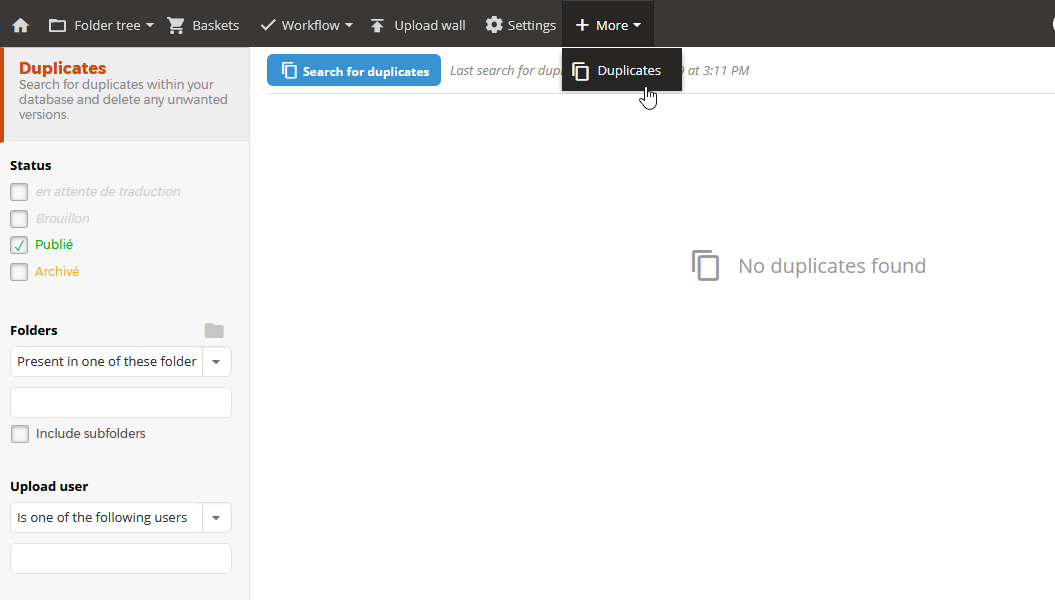Click the Folder tree dropdown caret
The image size is (1055, 600).
pyautogui.click(x=150, y=26)
